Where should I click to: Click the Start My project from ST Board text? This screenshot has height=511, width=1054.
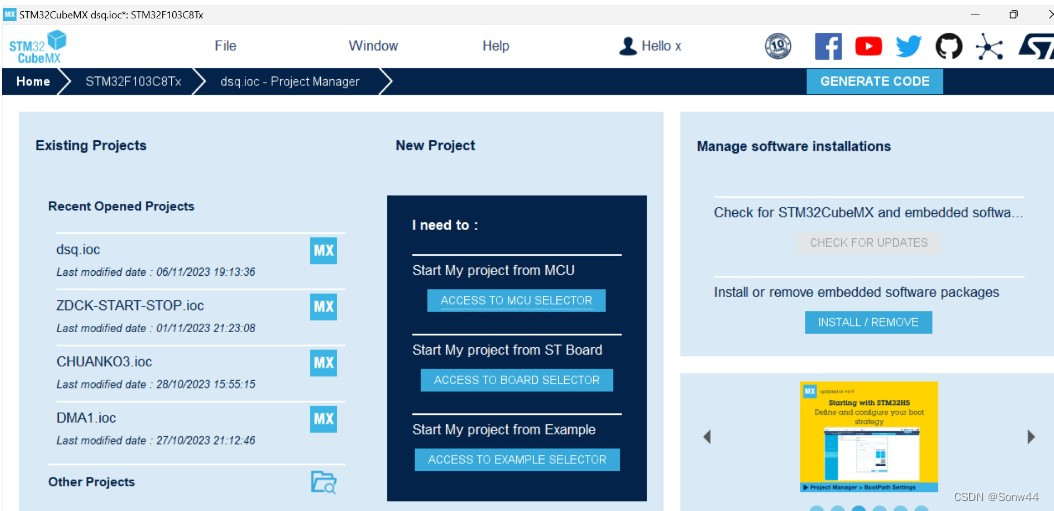point(508,350)
